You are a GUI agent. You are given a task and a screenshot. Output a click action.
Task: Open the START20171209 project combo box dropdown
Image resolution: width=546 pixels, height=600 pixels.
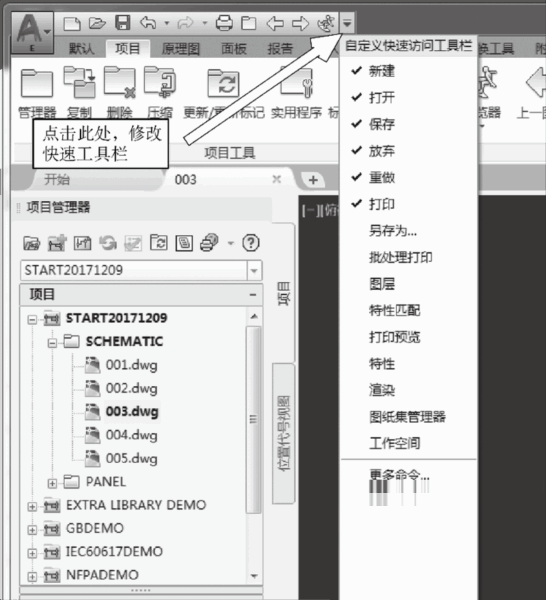point(254,271)
